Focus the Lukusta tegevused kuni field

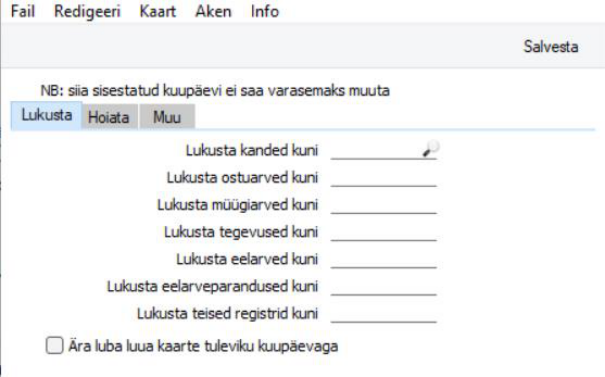[x=384, y=232]
